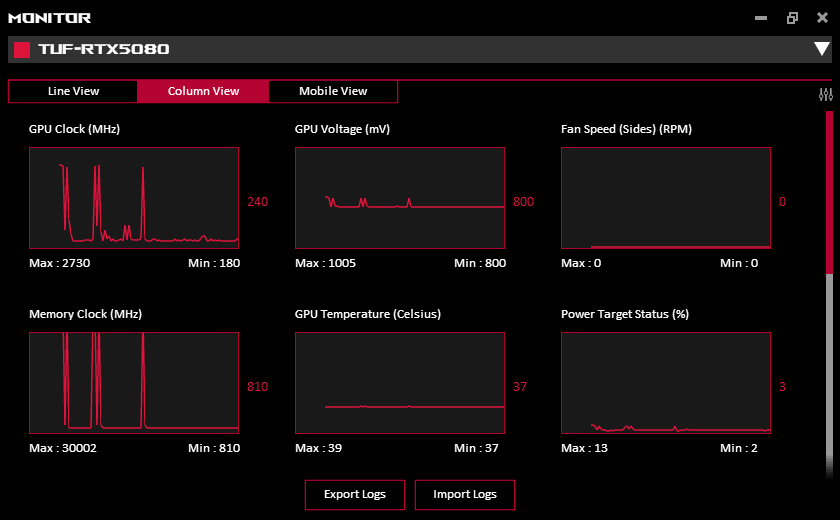This screenshot has width=840, height=520.
Task: Minimize the Monitor window
Action: pos(761,18)
